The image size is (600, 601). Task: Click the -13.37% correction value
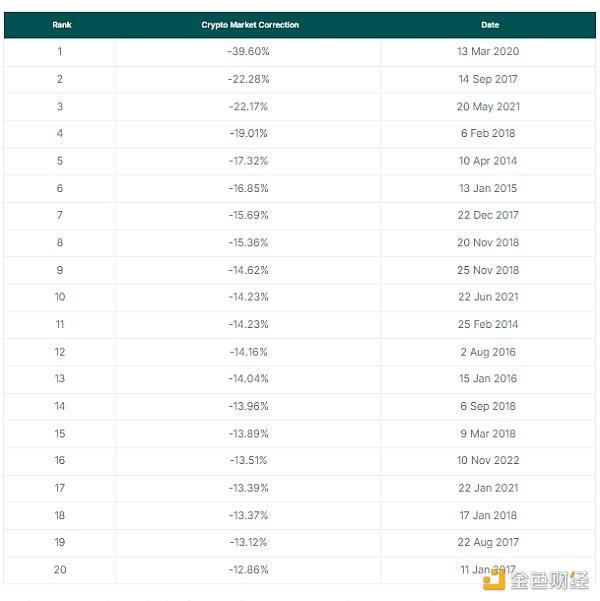click(248, 515)
